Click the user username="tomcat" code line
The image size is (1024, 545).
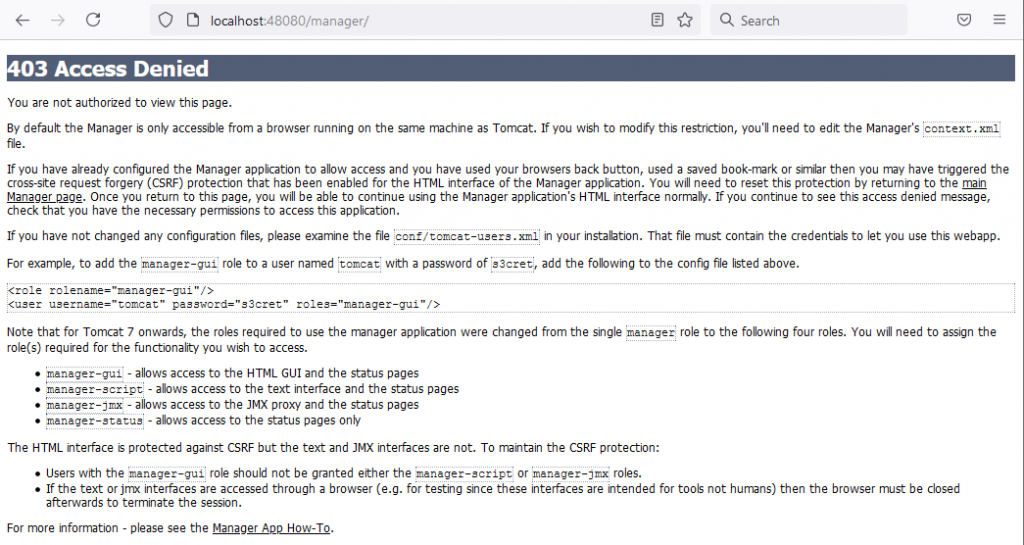pyautogui.click(x=223, y=304)
